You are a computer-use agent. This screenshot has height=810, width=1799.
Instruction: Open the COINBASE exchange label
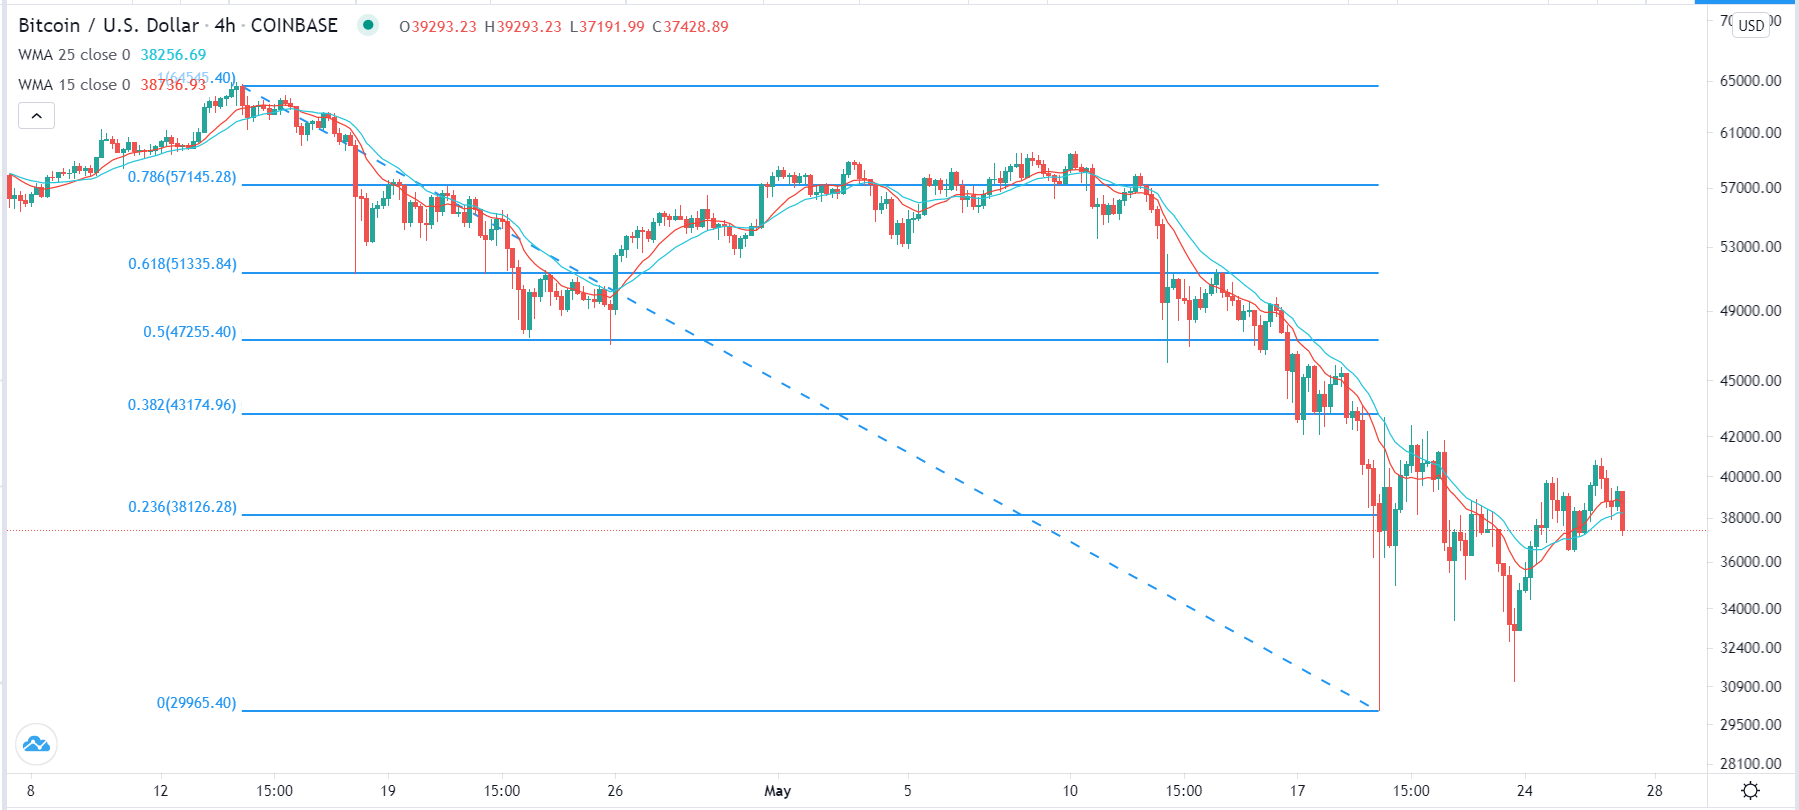(x=294, y=26)
